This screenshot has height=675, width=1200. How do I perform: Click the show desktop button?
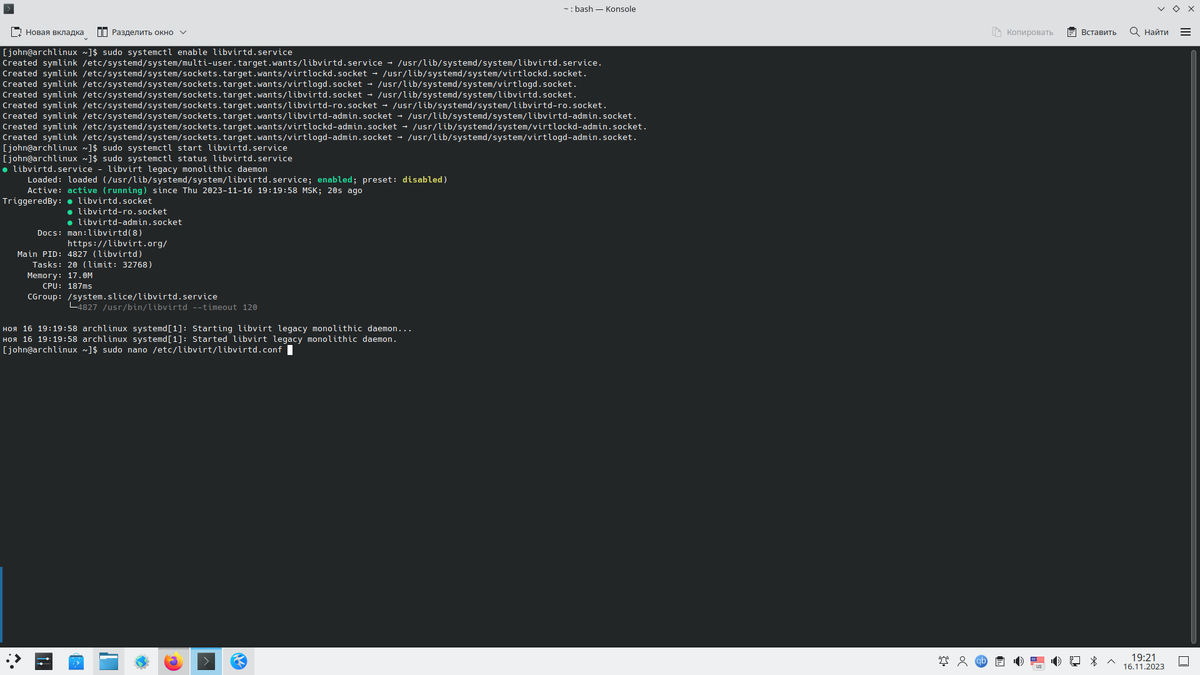[1183, 661]
